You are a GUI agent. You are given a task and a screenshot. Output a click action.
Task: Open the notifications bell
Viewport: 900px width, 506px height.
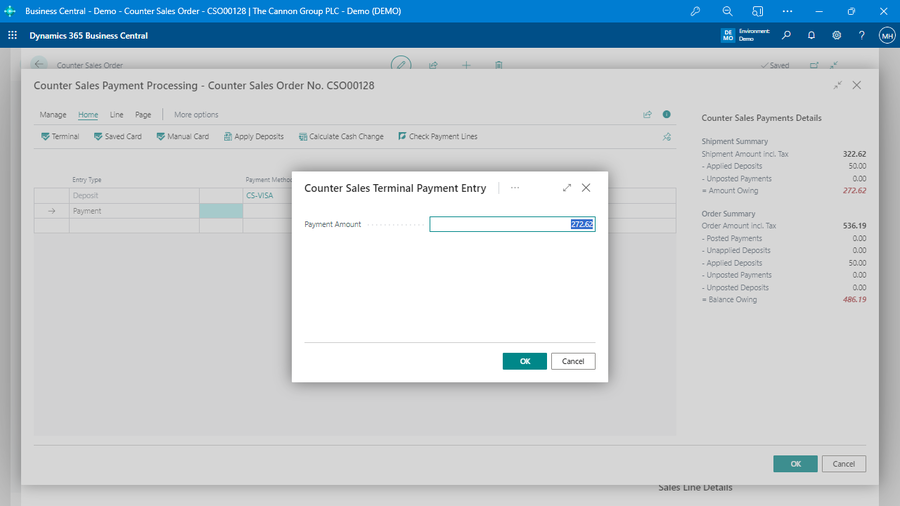811,35
